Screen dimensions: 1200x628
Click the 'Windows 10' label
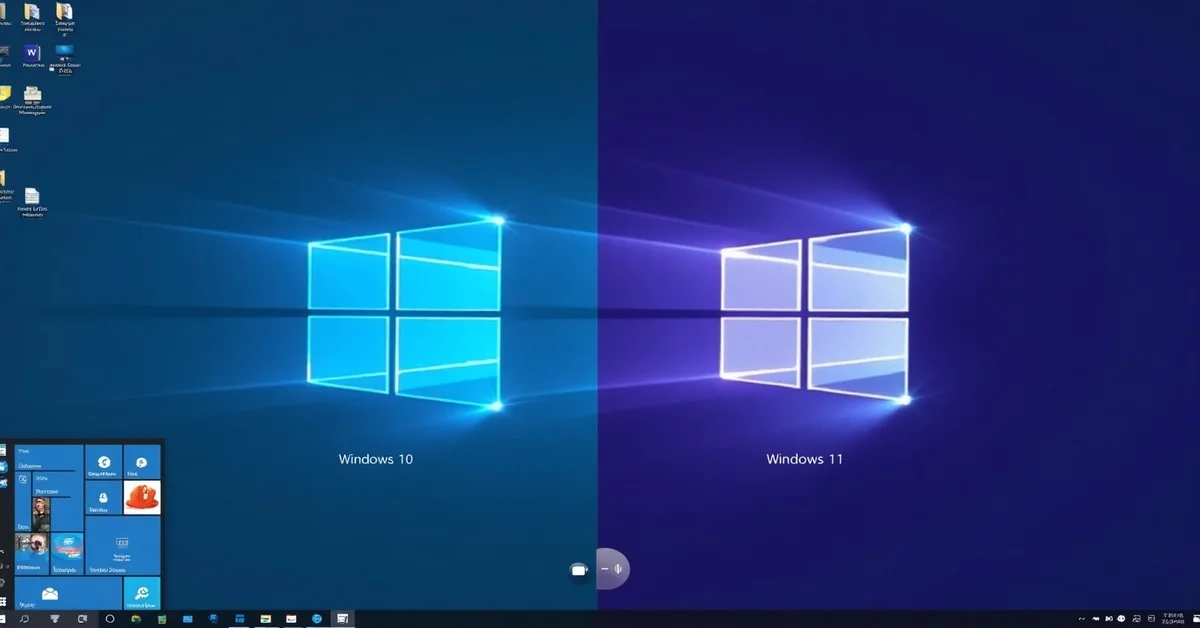coord(376,459)
